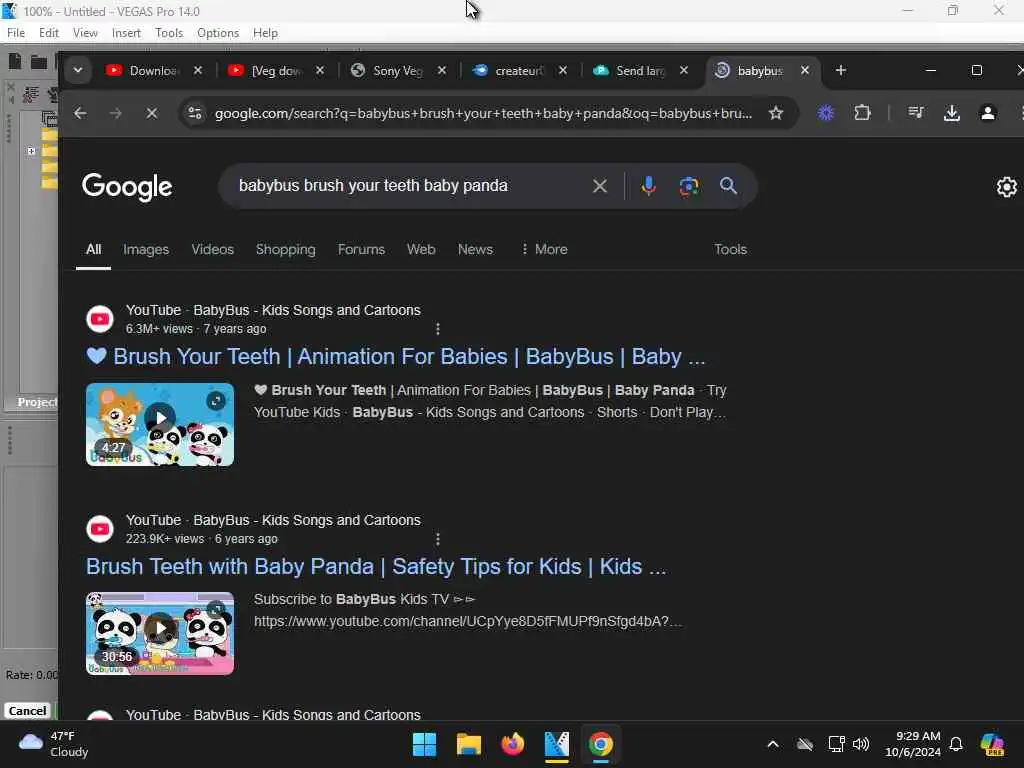Screen dimensions: 1024x768
Task: Click the New project icon in VEGAS toolbar
Action: (x=14, y=62)
